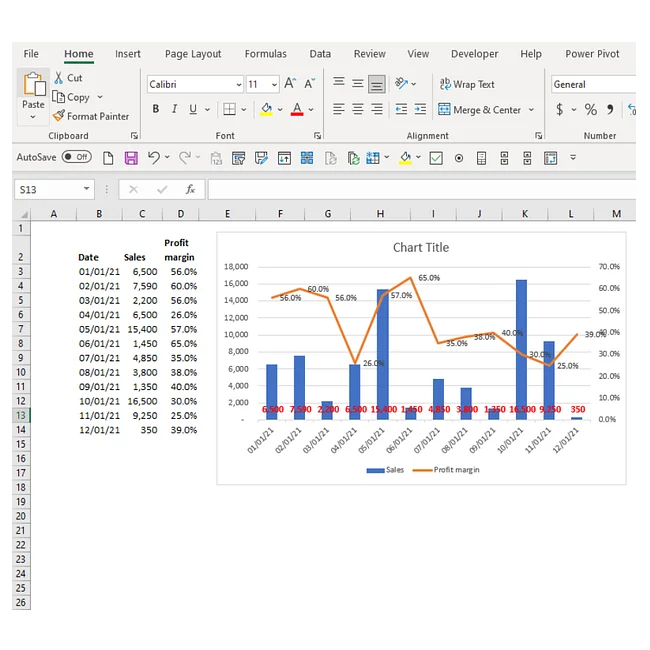Click the Chart Title text
Screen dimensions: 650x650
coord(421,247)
